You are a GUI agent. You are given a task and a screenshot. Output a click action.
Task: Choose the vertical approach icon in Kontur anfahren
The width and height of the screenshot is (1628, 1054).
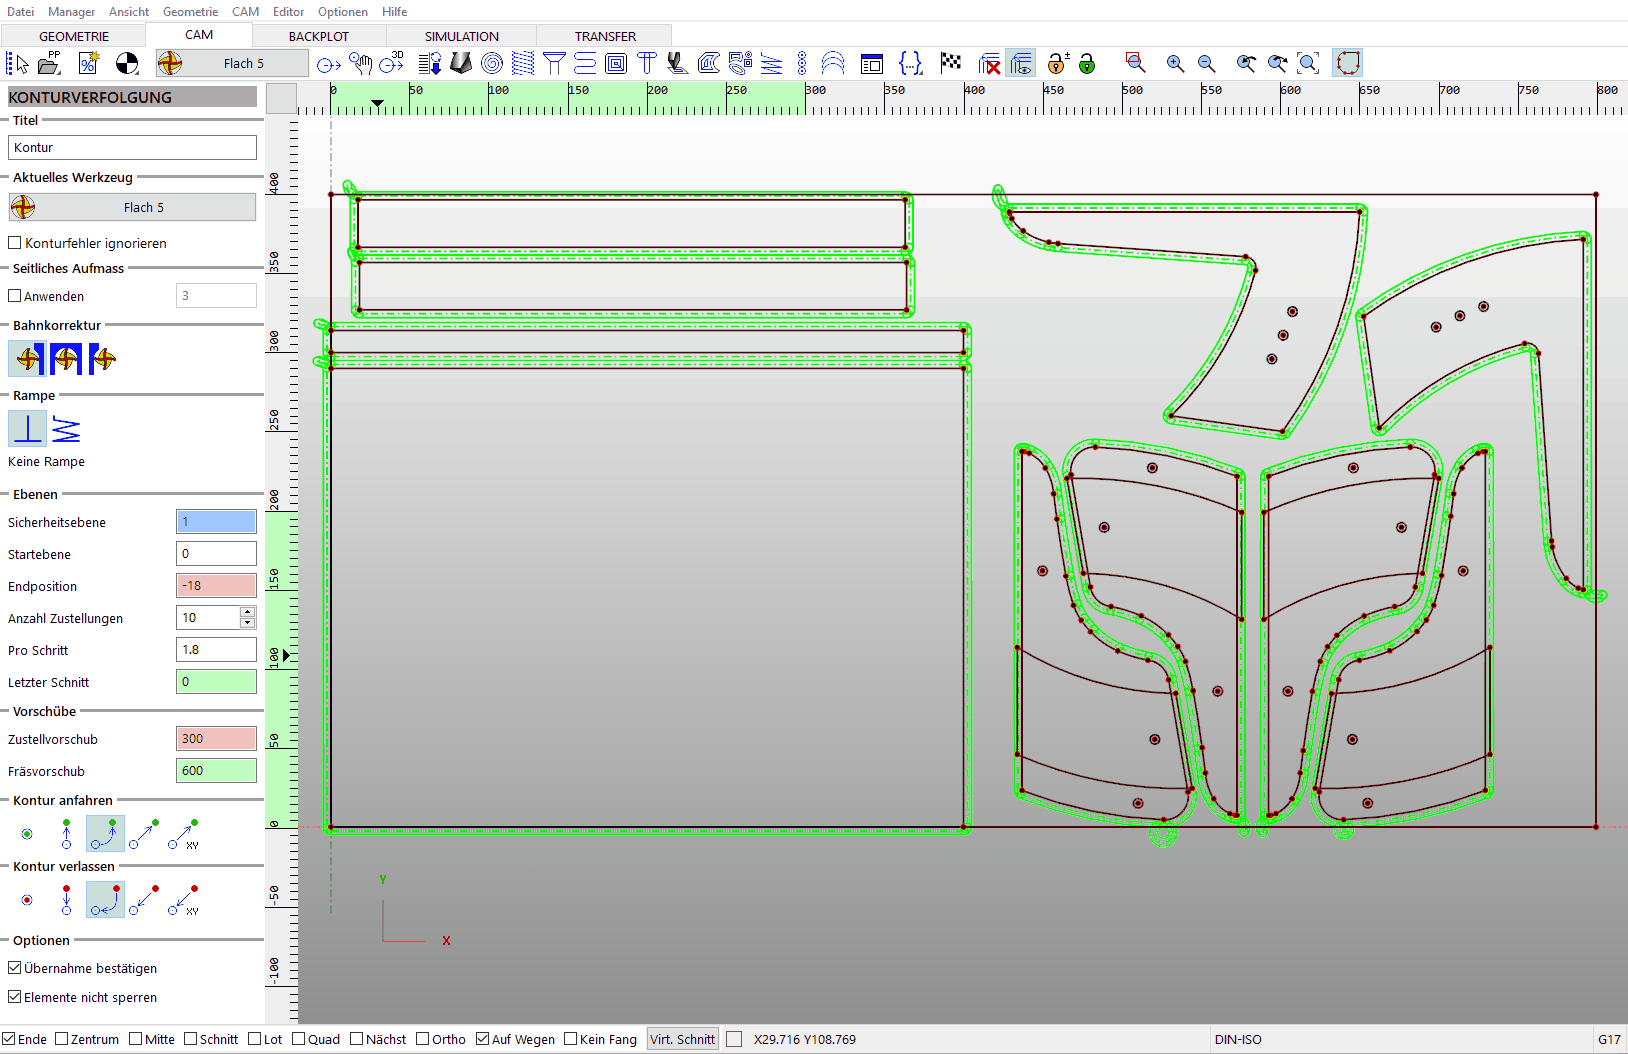pyautogui.click(x=66, y=834)
